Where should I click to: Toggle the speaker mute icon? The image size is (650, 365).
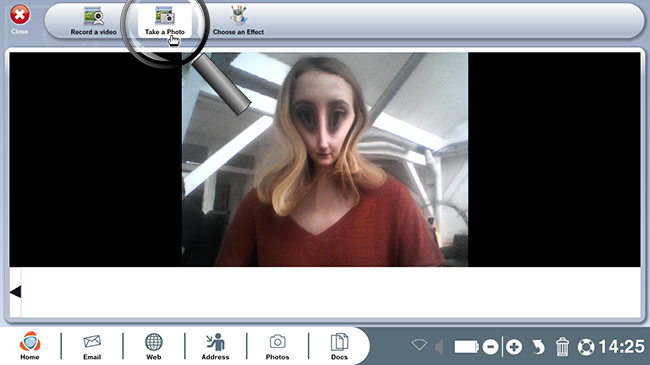click(439, 347)
